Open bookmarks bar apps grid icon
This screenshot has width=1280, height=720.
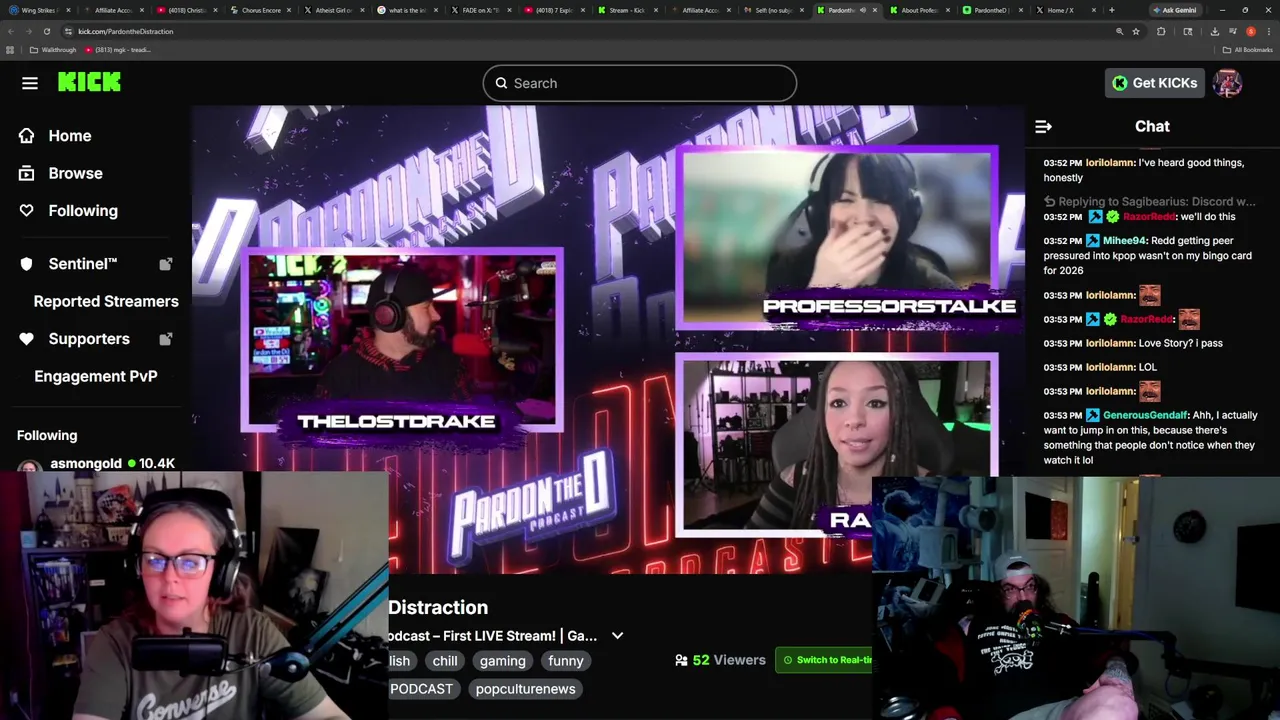pyautogui.click(x=10, y=50)
